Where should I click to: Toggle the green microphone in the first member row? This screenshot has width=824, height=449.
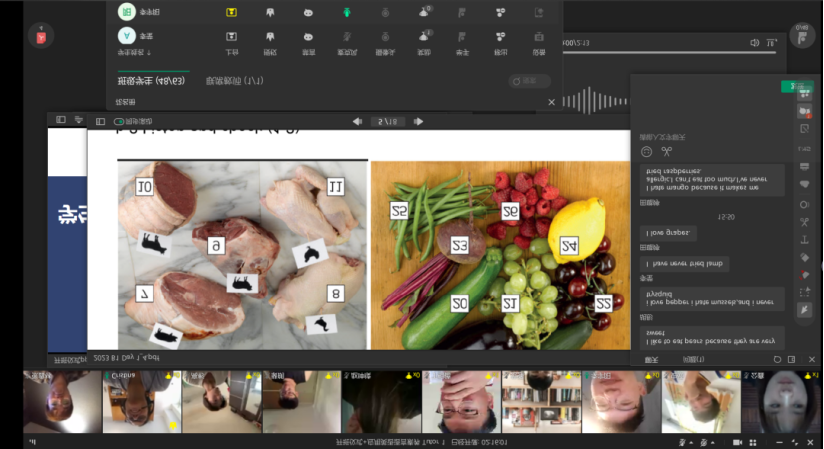346,13
